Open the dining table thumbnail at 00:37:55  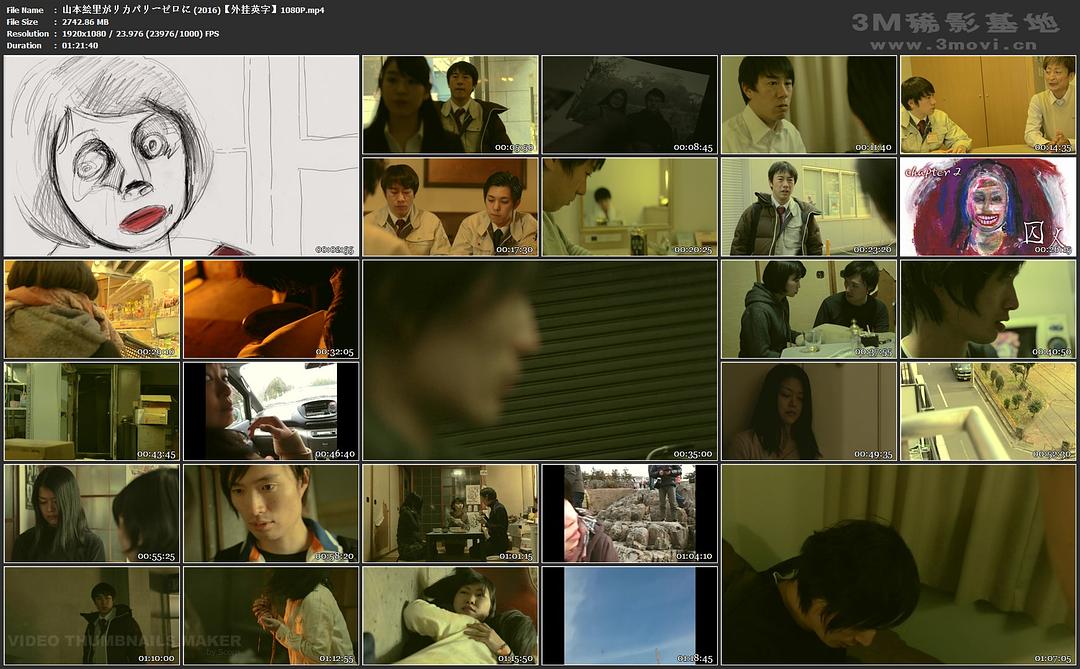[x=808, y=309]
